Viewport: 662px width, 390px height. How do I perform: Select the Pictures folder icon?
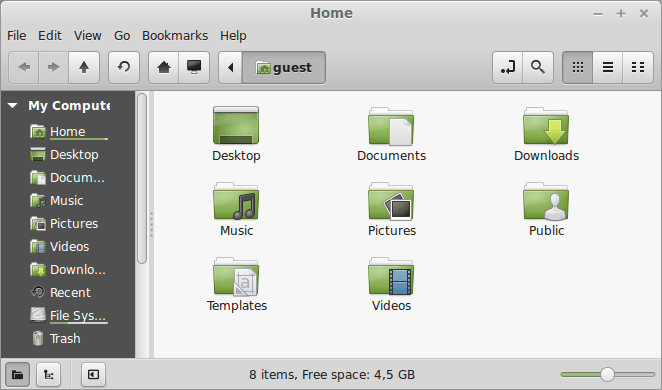[391, 201]
